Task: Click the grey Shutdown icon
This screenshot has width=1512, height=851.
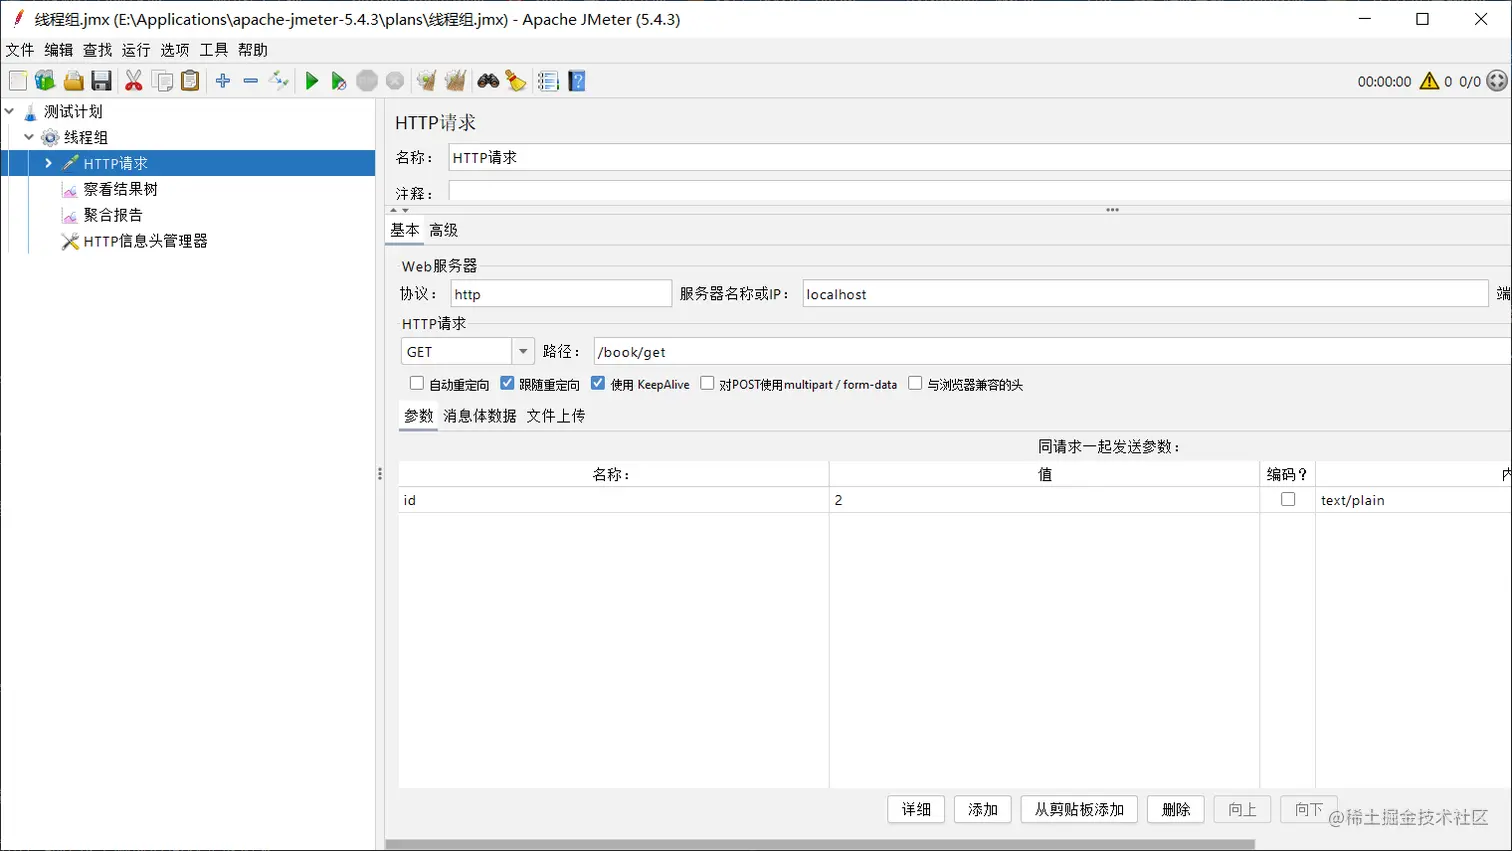Action: click(x=395, y=81)
